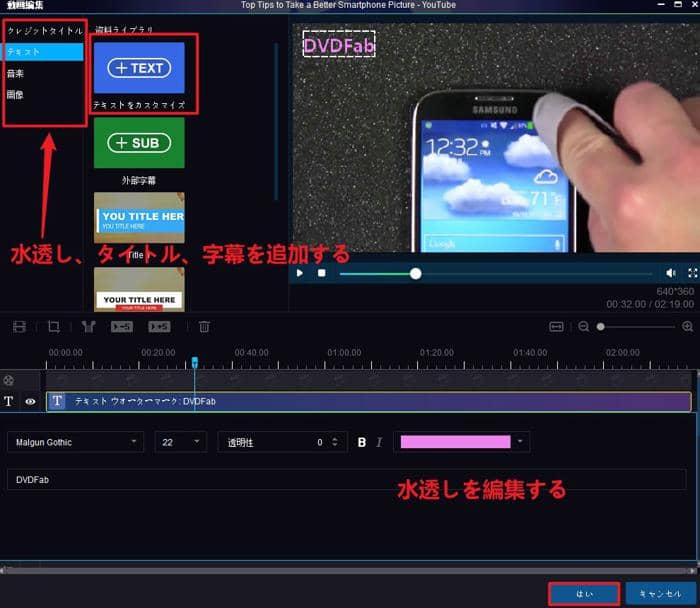Click the timeline zoom slider handle
Image resolution: width=700 pixels, height=608 pixels.
[601, 327]
